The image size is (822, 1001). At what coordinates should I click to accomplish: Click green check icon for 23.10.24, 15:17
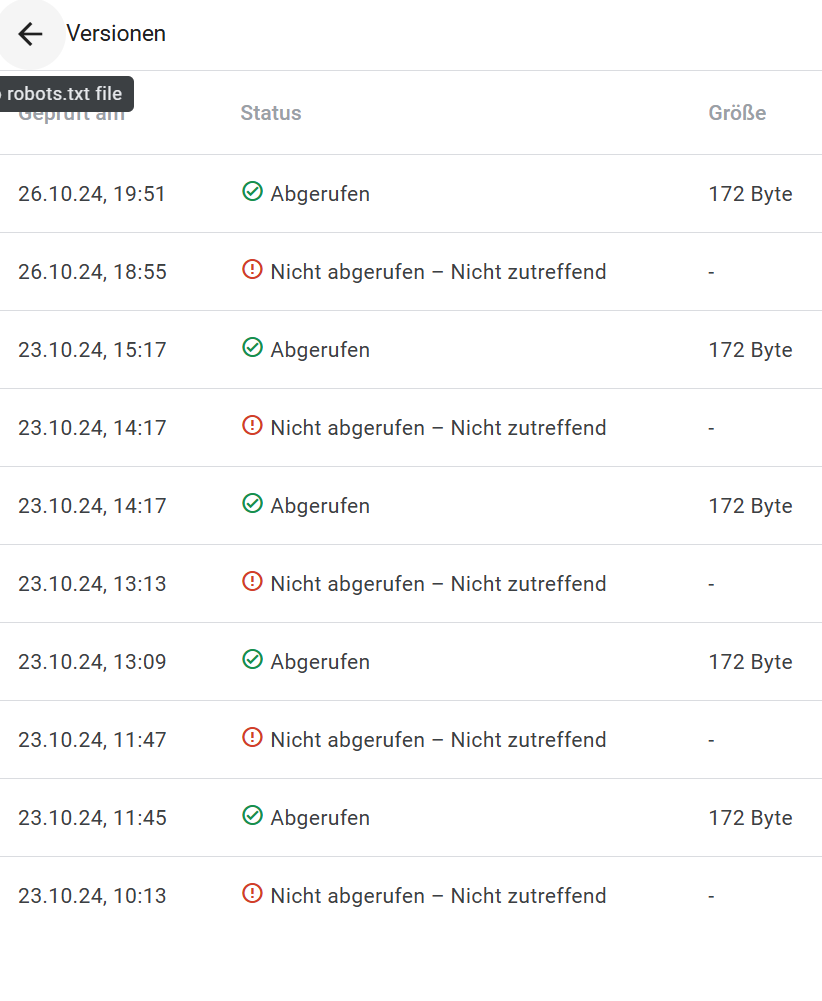253,347
